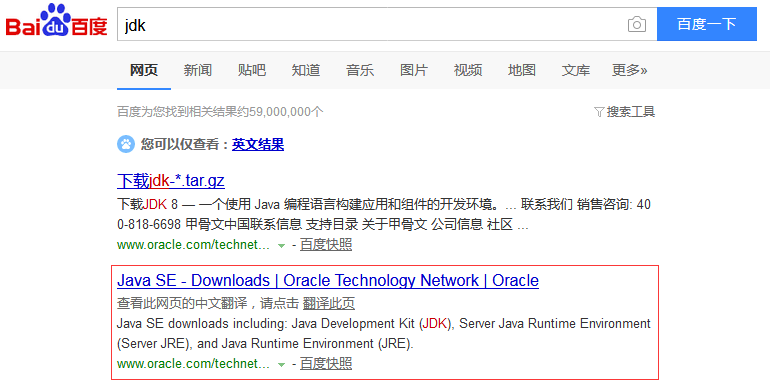Show more categories via 更多»
Screen dimensions: 770x385
pyautogui.click(x=630, y=70)
